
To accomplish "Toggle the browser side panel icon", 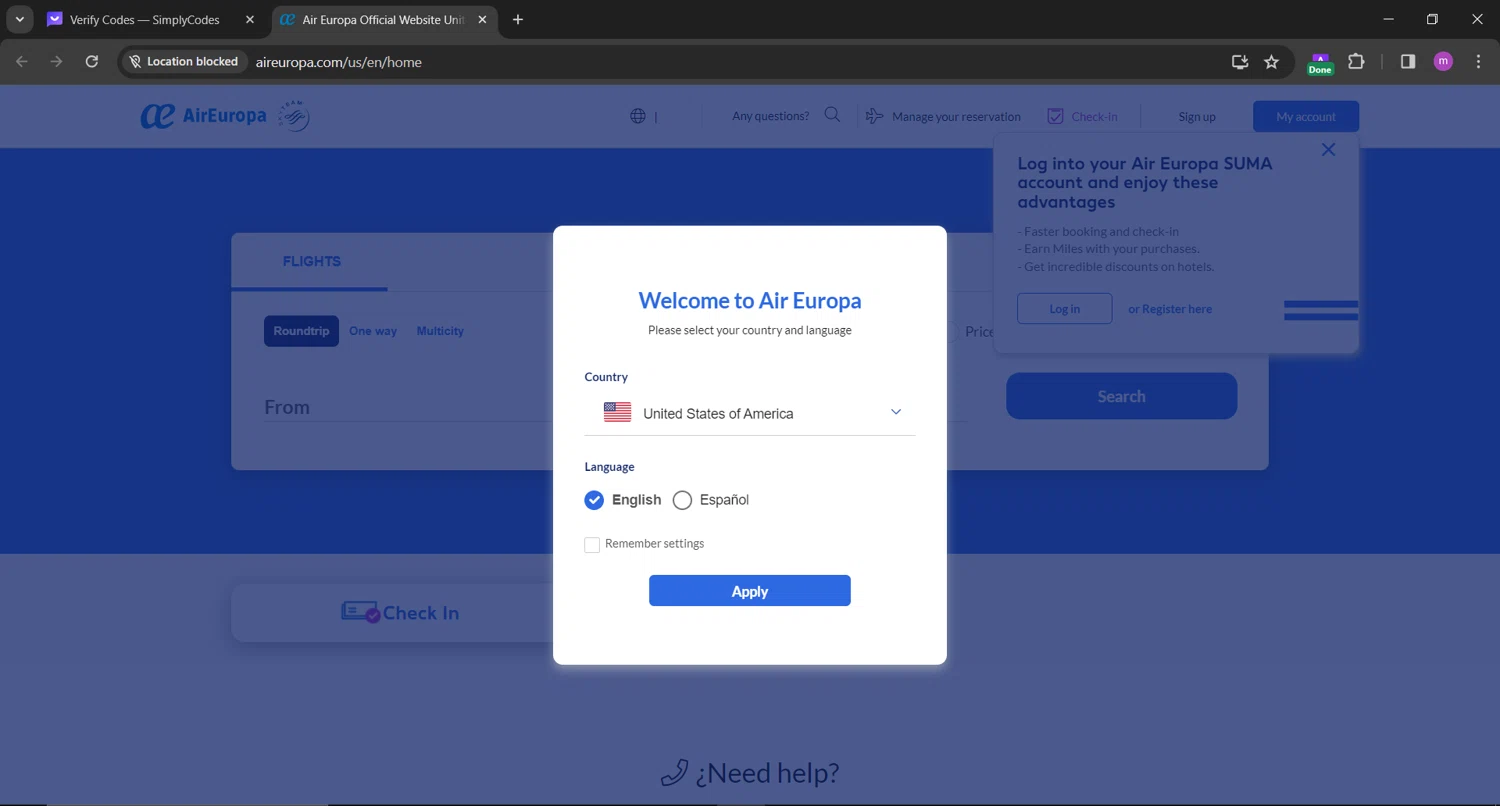I will pos(1408,62).
